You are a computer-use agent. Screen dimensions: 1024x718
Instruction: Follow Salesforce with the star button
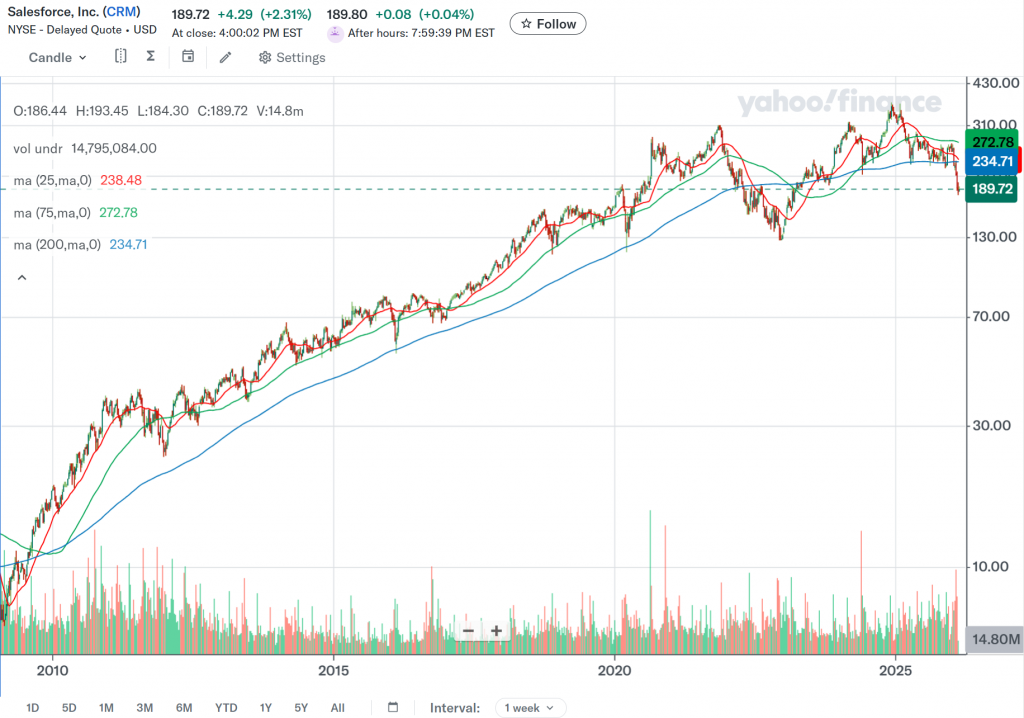coord(548,24)
